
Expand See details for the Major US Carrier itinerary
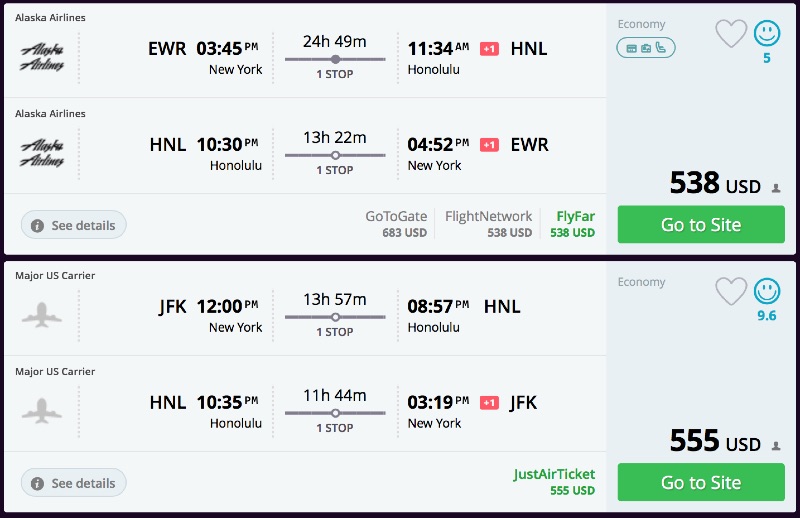(x=74, y=483)
